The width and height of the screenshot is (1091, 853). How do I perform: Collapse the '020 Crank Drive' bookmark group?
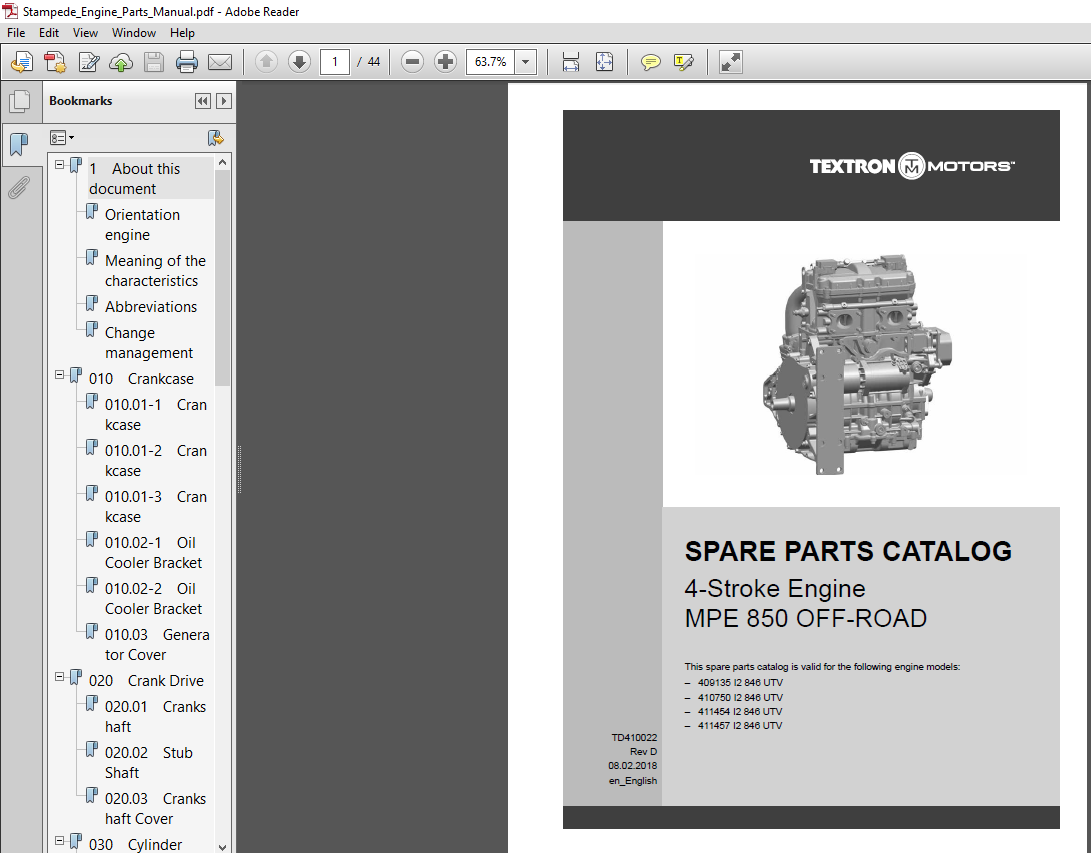(x=60, y=677)
